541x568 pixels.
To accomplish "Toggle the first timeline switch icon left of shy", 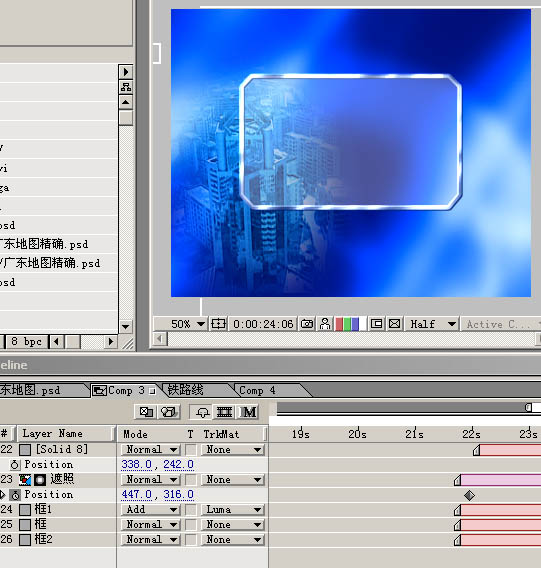I will point(146,412).
